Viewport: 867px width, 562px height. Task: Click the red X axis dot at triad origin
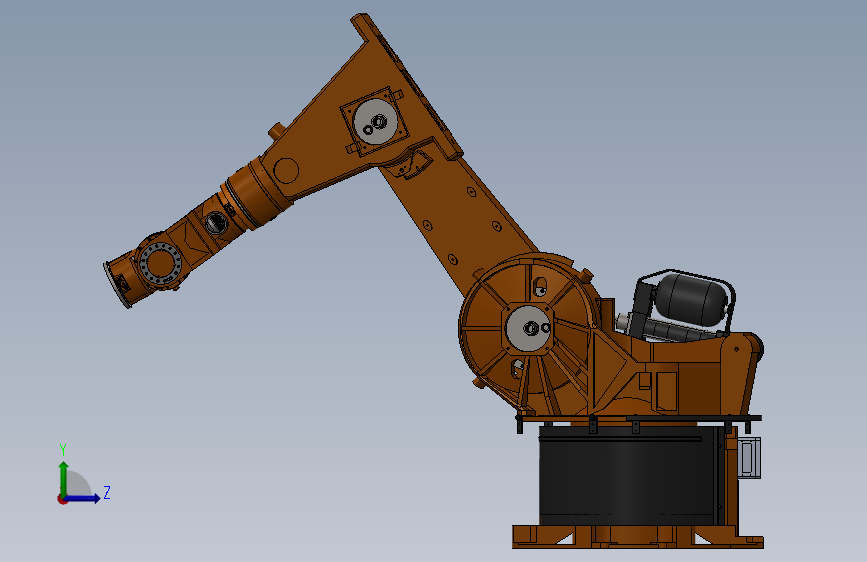[x=62, y=499]
